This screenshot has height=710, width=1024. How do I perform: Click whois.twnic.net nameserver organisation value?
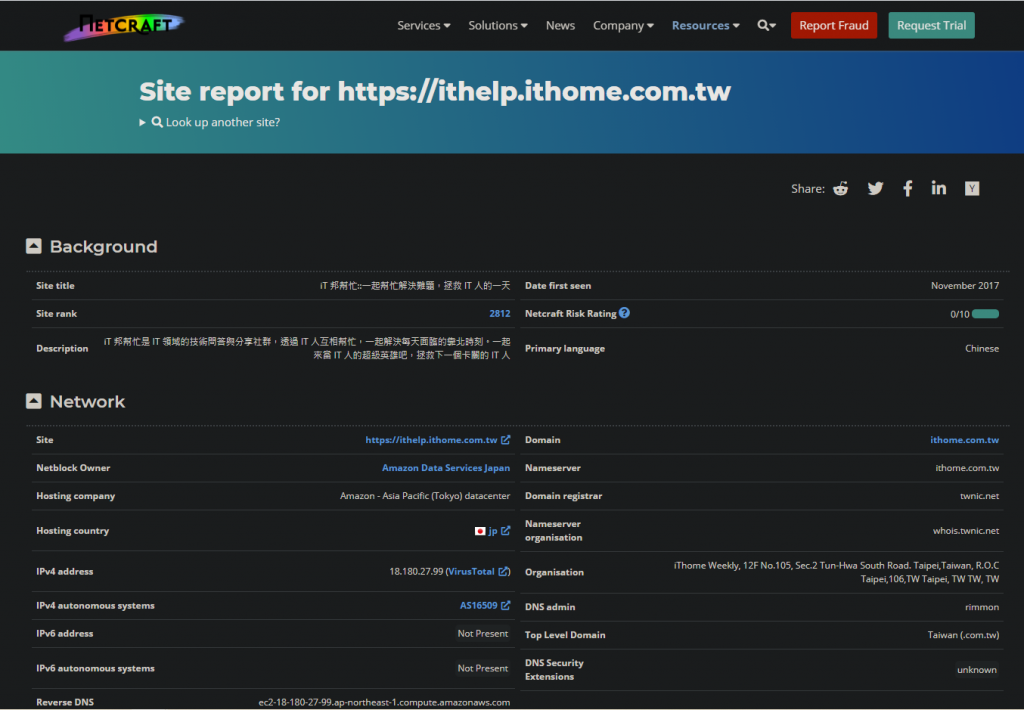pos(966,530)
